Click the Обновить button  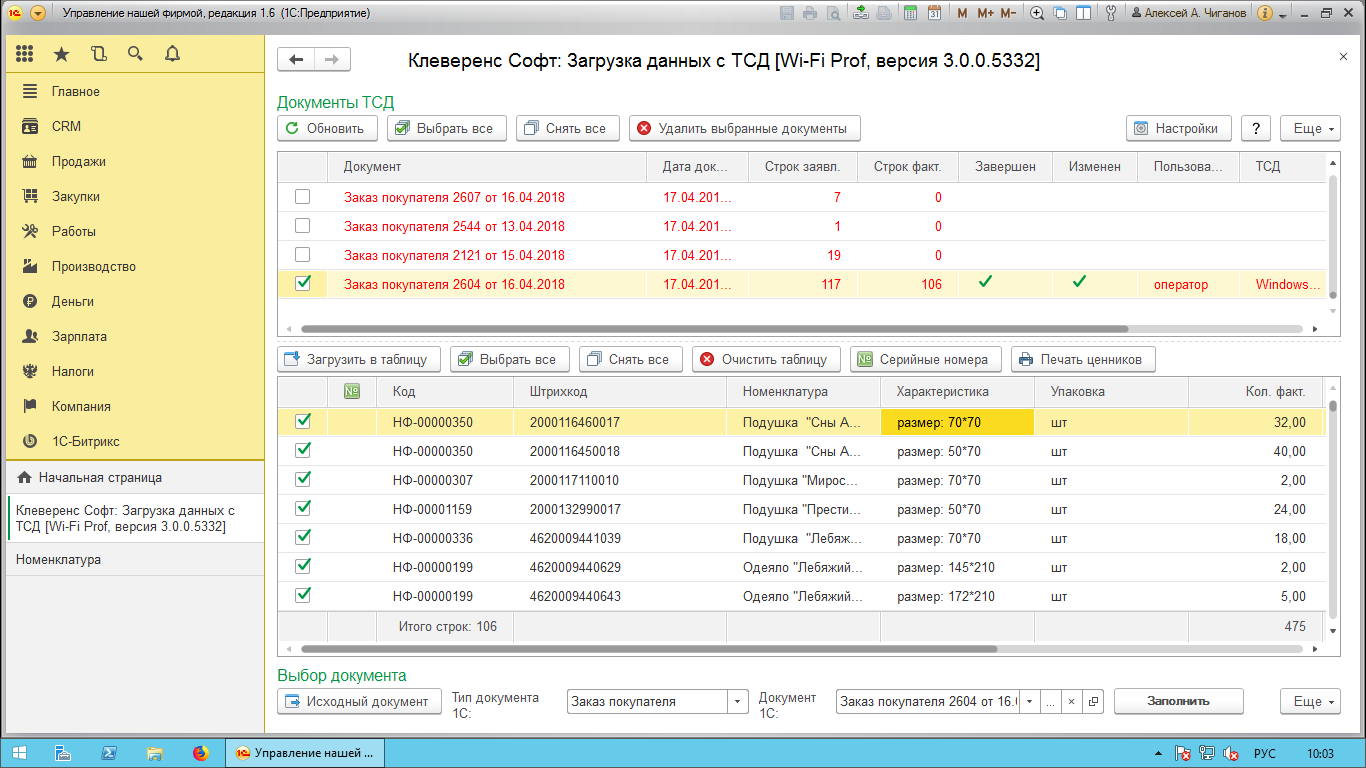point(328,128)
